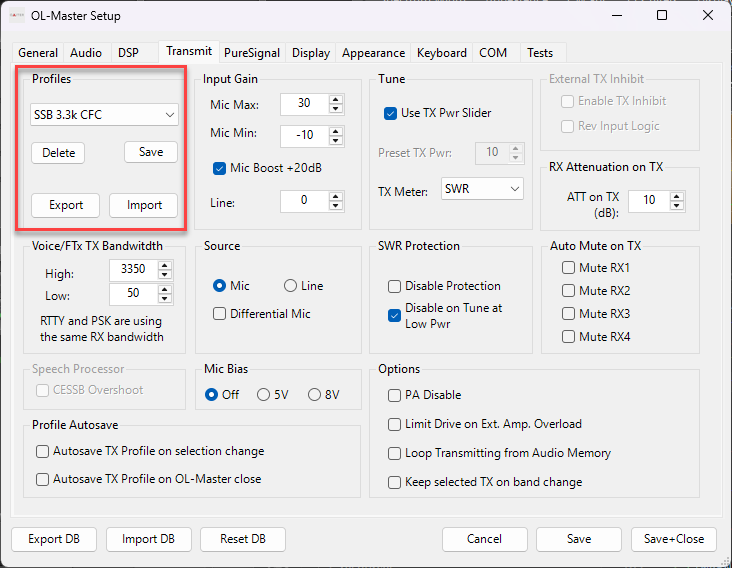This screenshot has width=732, height=568.
Task: Select the PureSignal tab
Action: click(x=252, y=53)
